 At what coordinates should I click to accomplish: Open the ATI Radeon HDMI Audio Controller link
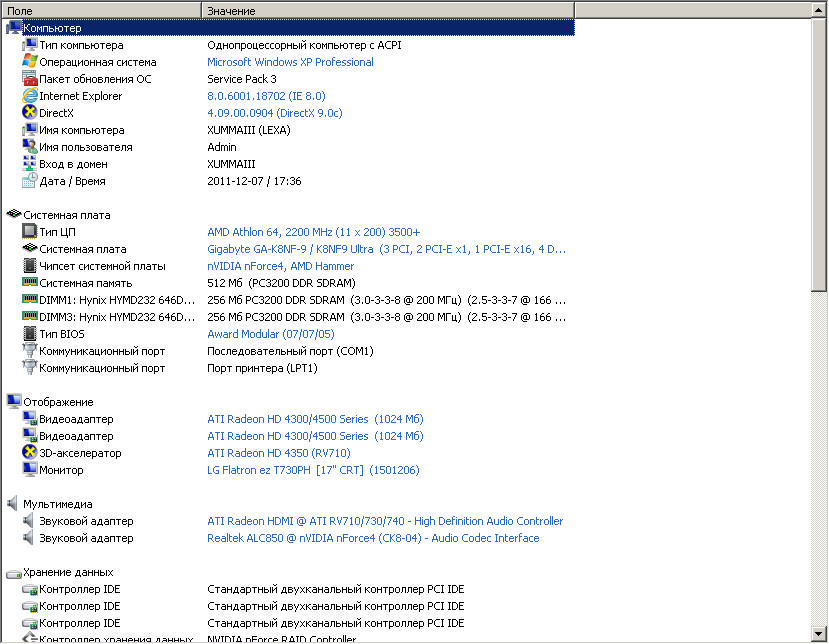pos(385,521)
